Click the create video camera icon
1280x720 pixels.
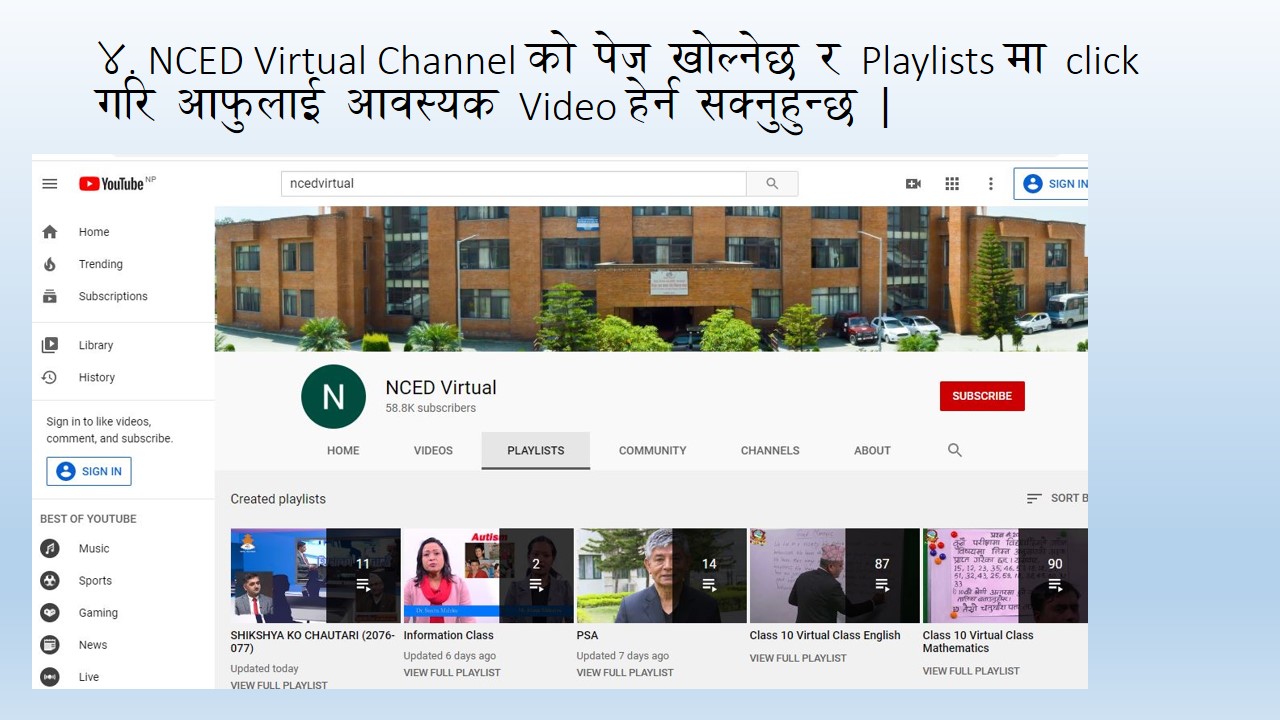(x=913, y=184)
